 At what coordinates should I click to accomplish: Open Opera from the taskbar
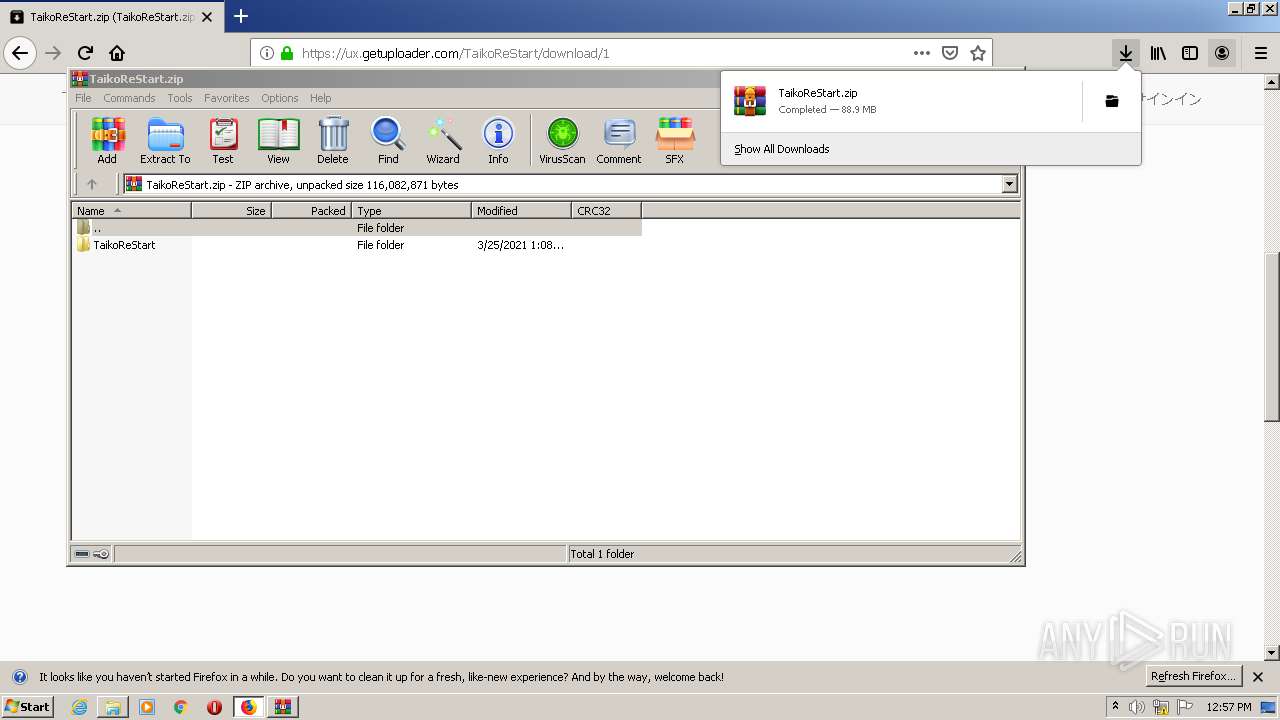coord(214,707)
